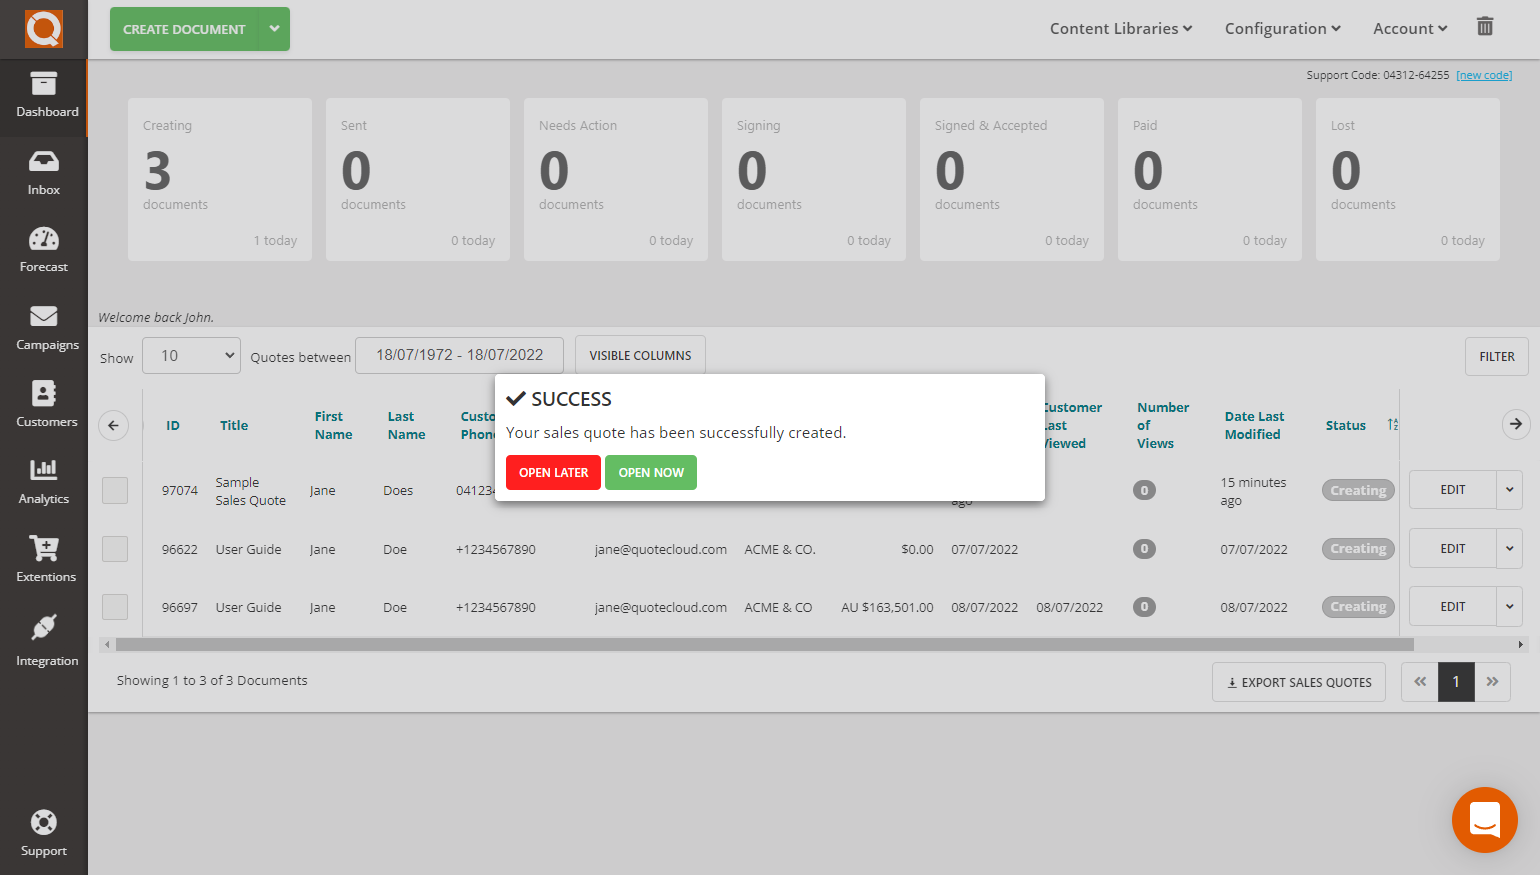Open Customers address book icon
Image resolution: width=1540 pixels, height=875 pixels.
44,393
